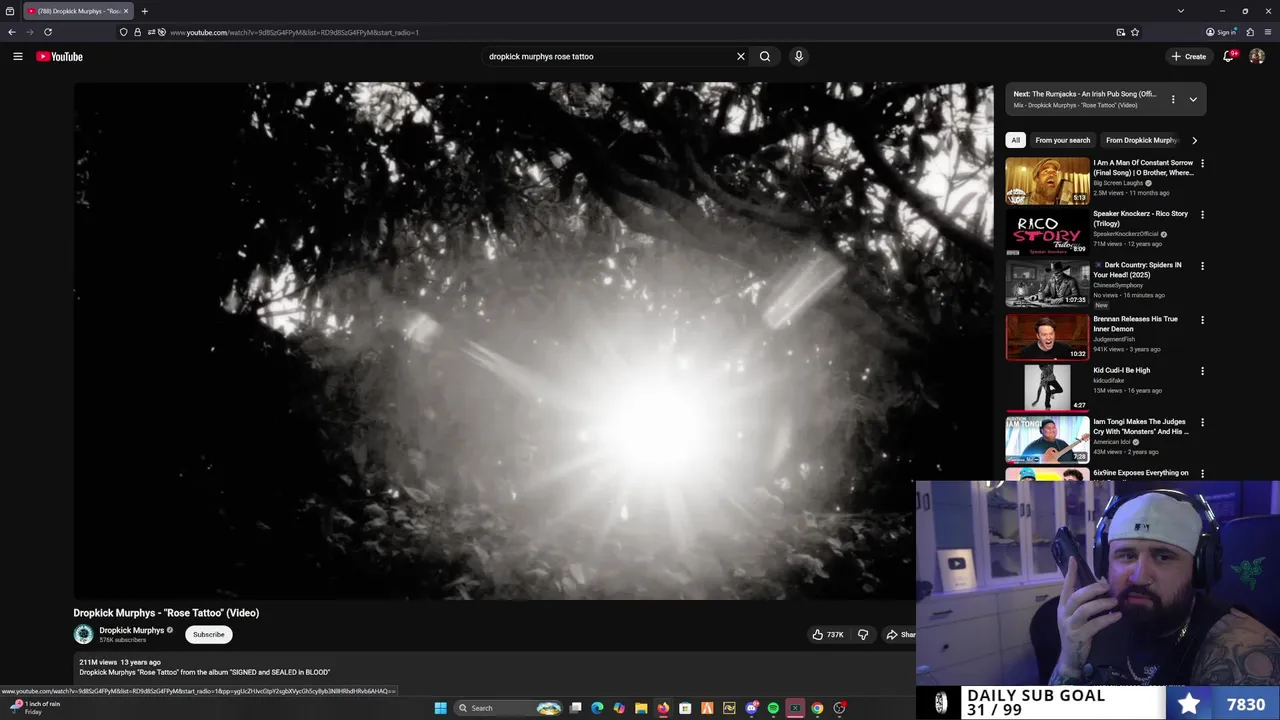Open Firefox application menu

coord(1268,32)
